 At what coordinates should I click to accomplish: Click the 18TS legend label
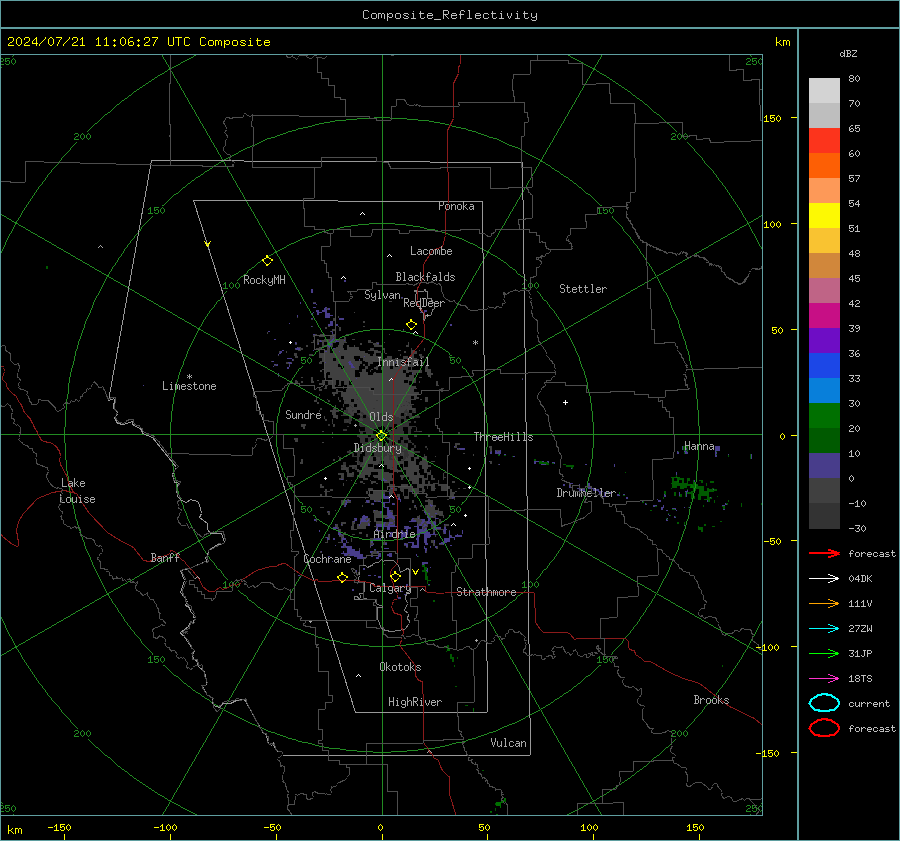click(x=860, y=679)
